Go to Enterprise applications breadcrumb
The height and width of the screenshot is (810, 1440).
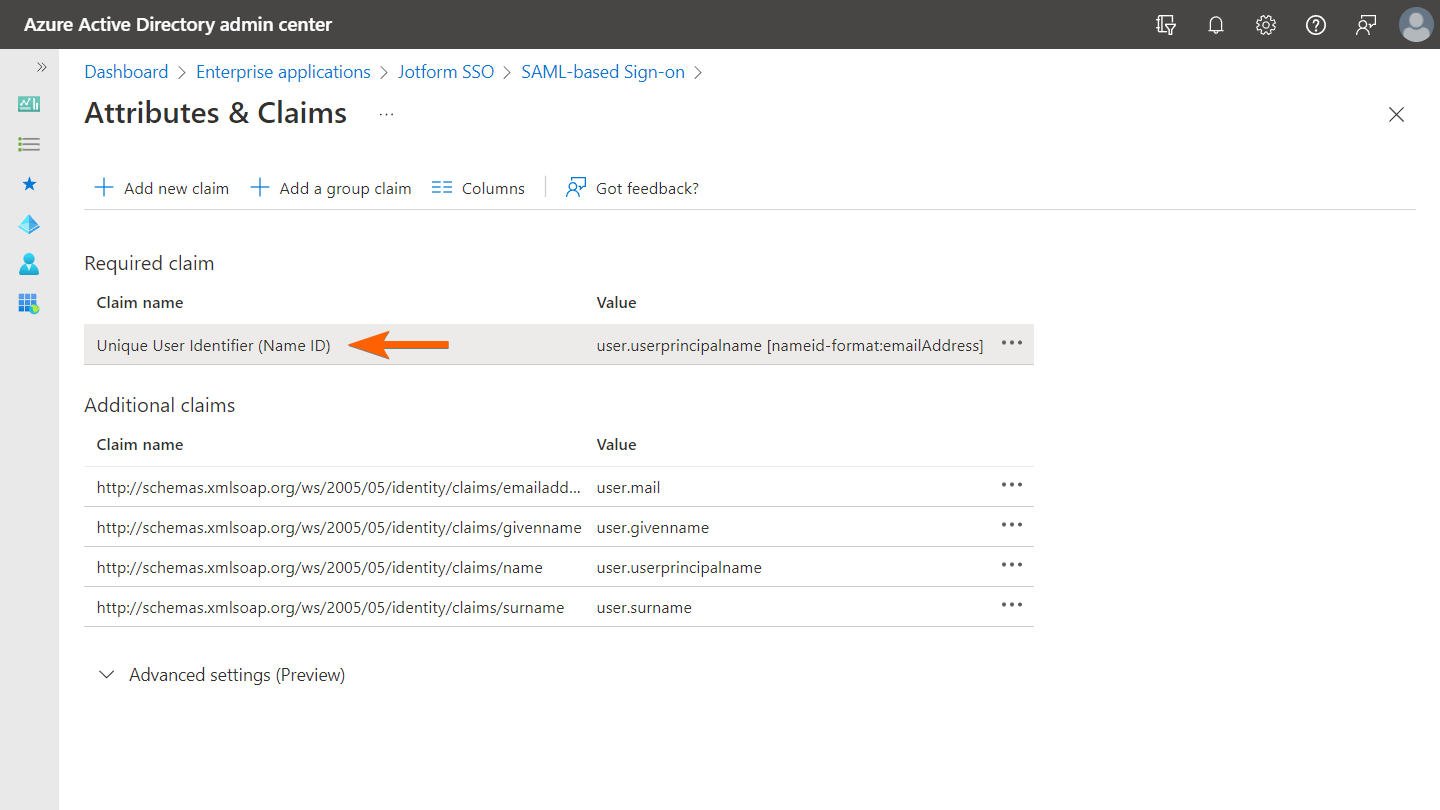[x=283, y=72]
